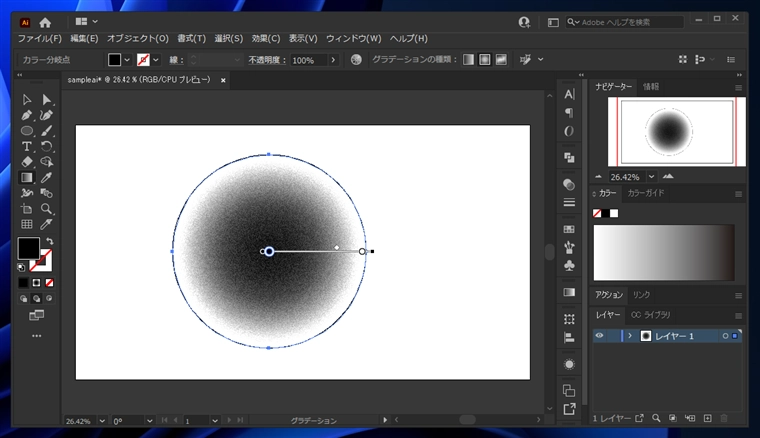Select the Eraser tool
This screenshot has width=760, height=438.
click(27, 162)
